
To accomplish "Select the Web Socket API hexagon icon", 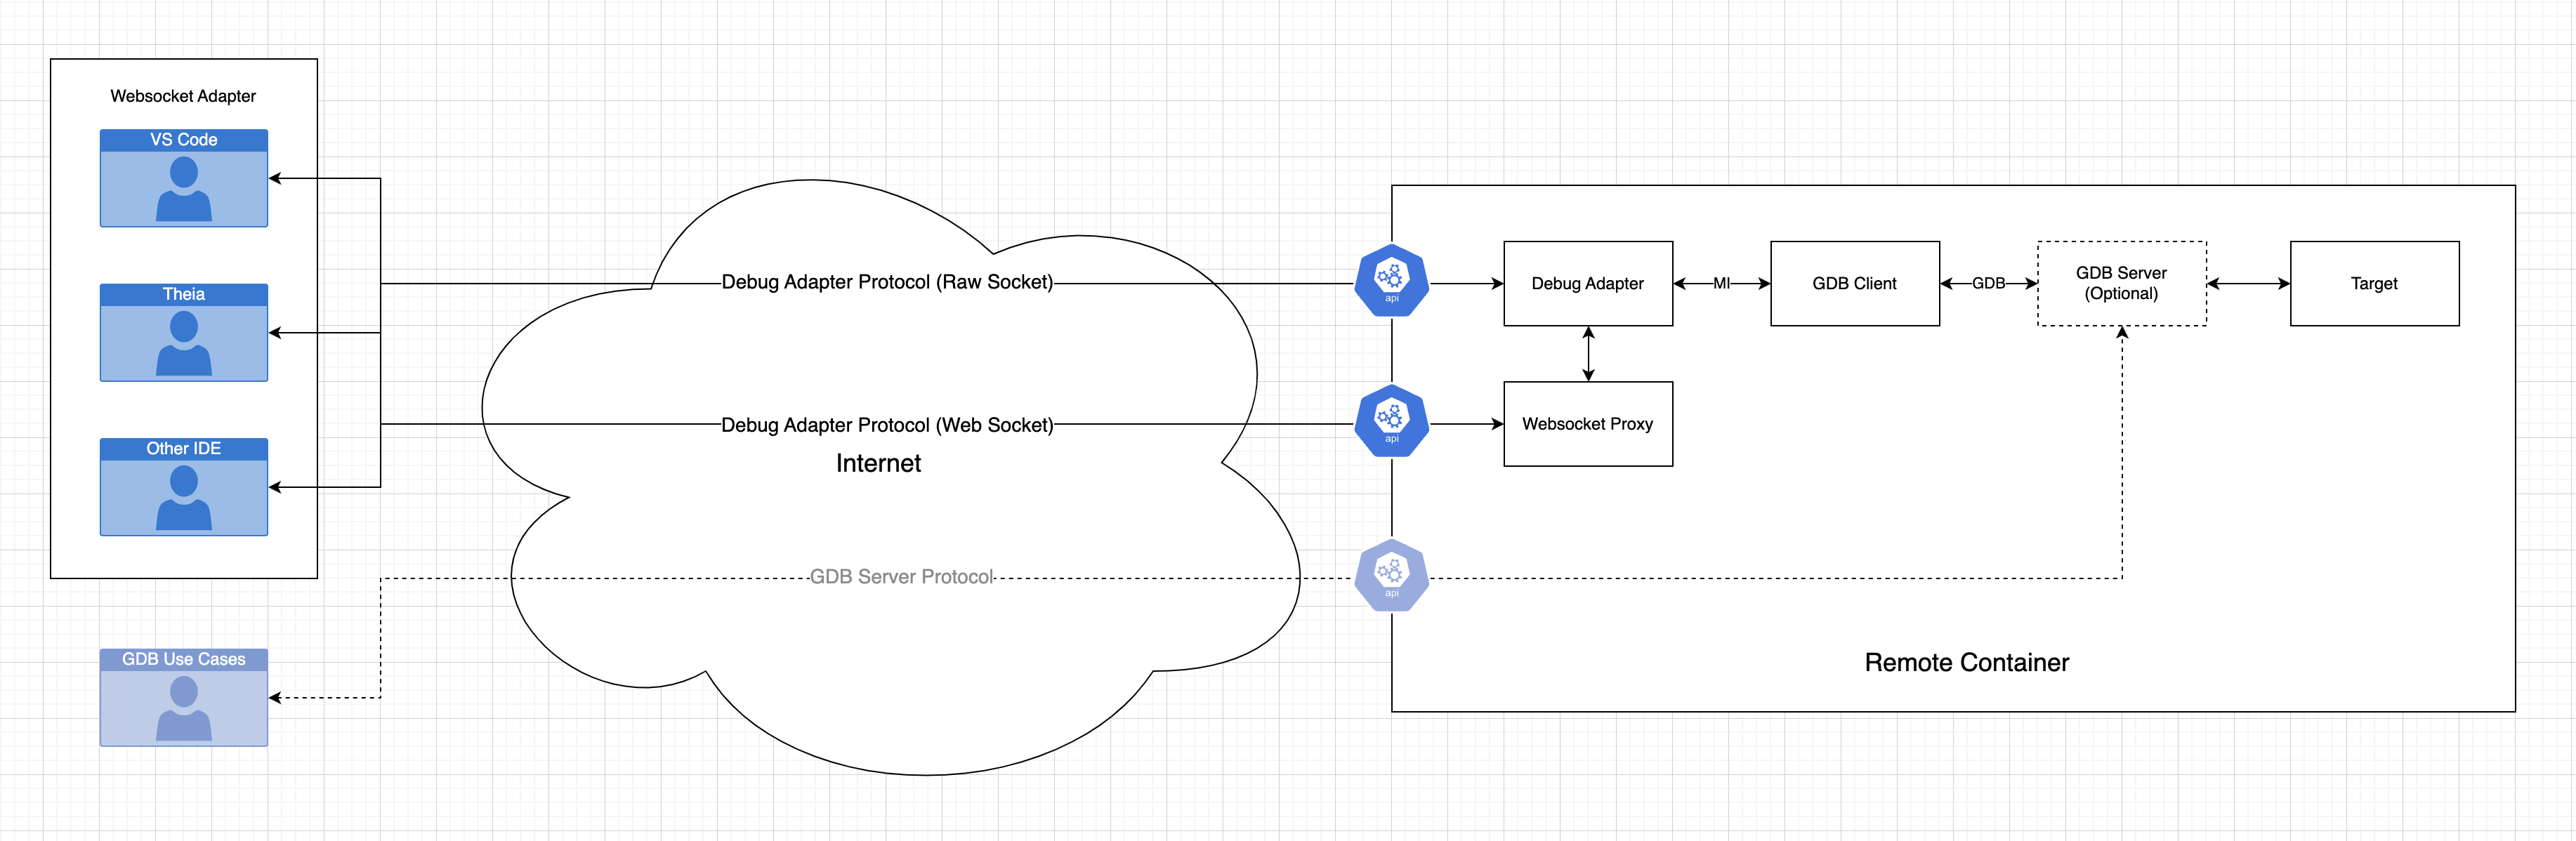I will pyautogui.click(x=1391, y=421).
